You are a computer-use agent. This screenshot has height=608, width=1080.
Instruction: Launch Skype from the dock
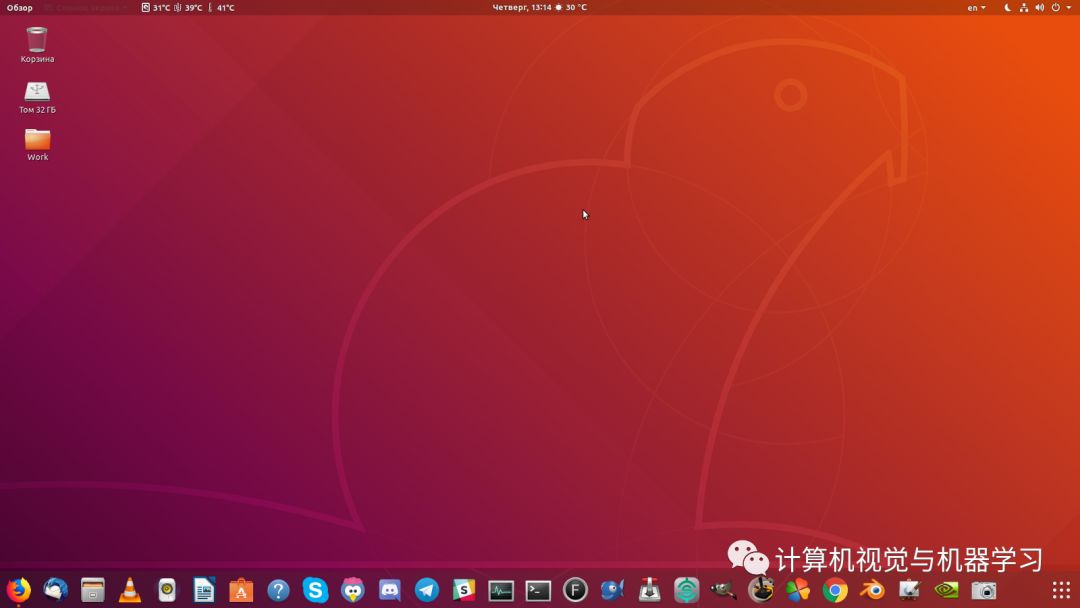[x=315, y=590]
